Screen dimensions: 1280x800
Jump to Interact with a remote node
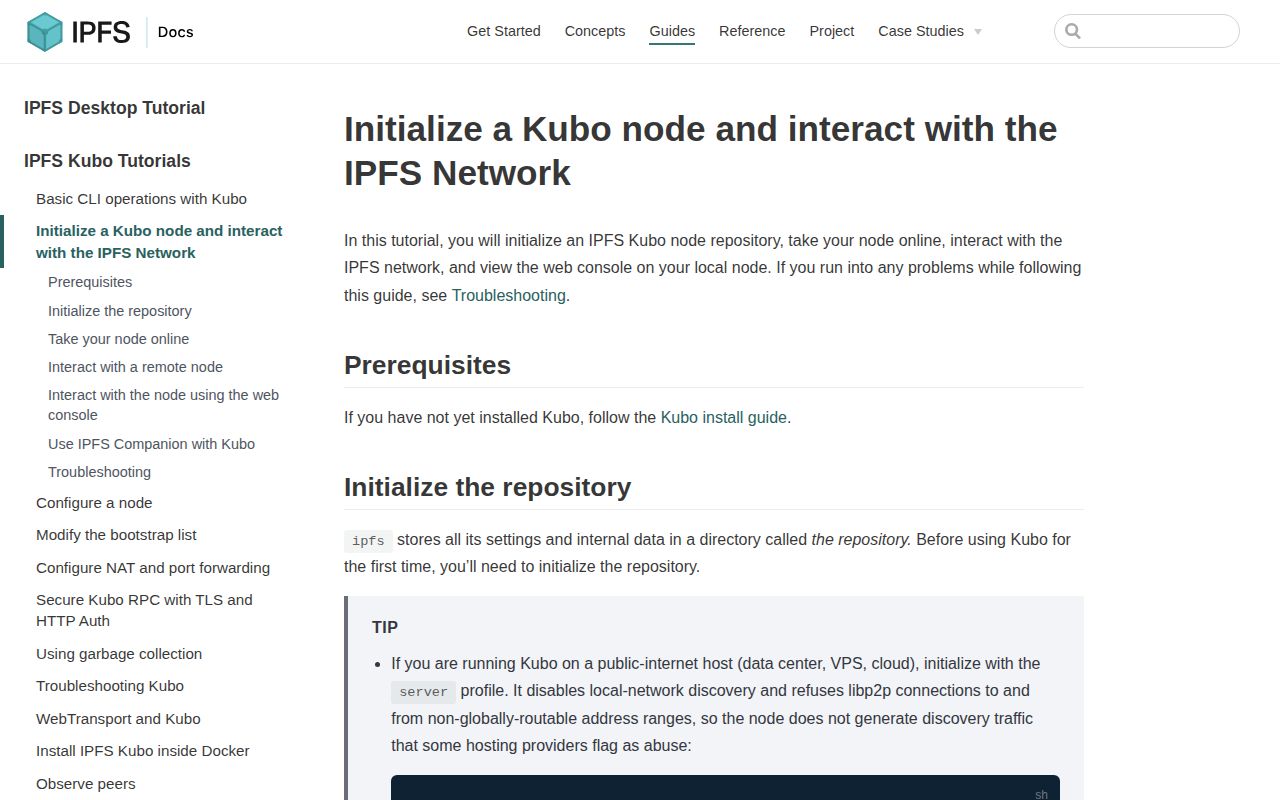coord(135,367)
